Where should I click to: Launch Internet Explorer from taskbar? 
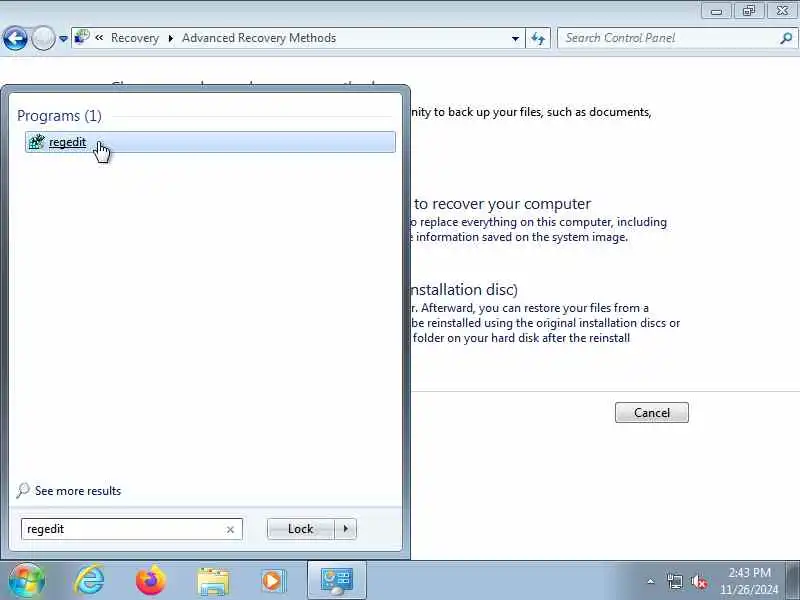89,580
